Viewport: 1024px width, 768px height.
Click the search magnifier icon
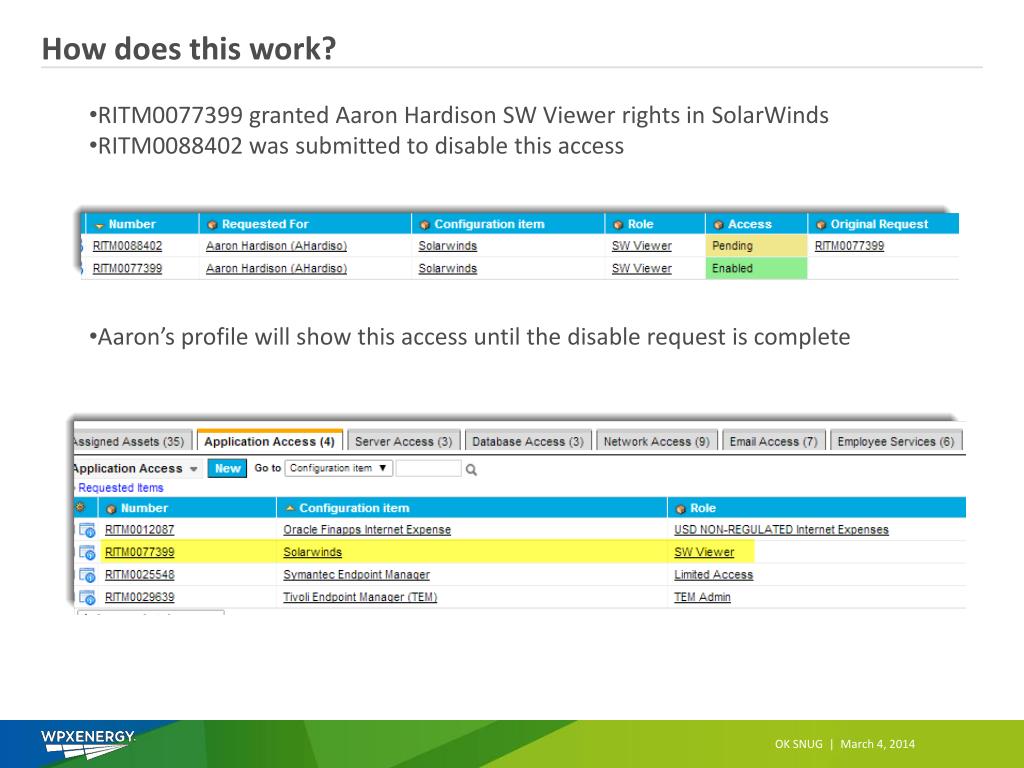(x=471, y=470)
